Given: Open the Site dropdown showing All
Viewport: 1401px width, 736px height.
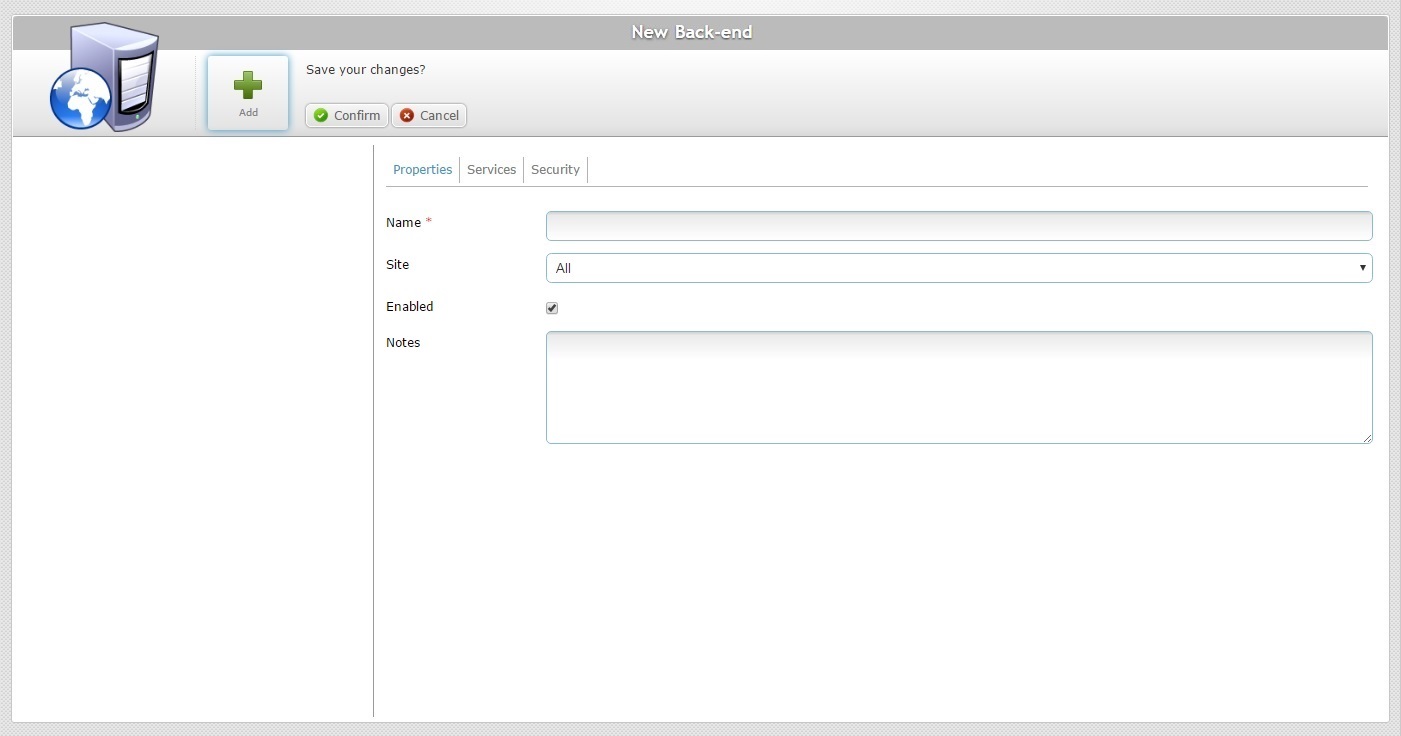Looking at the screenshot, I should 959,268.
